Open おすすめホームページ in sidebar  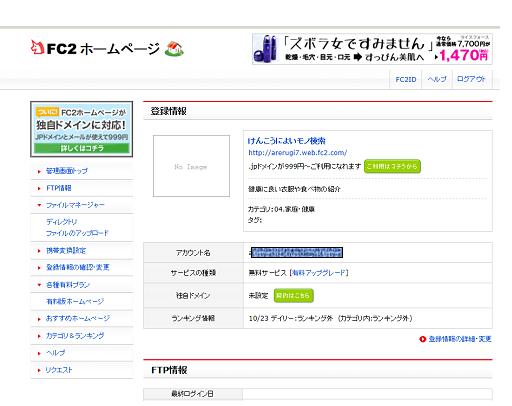(x=78, y=318)
